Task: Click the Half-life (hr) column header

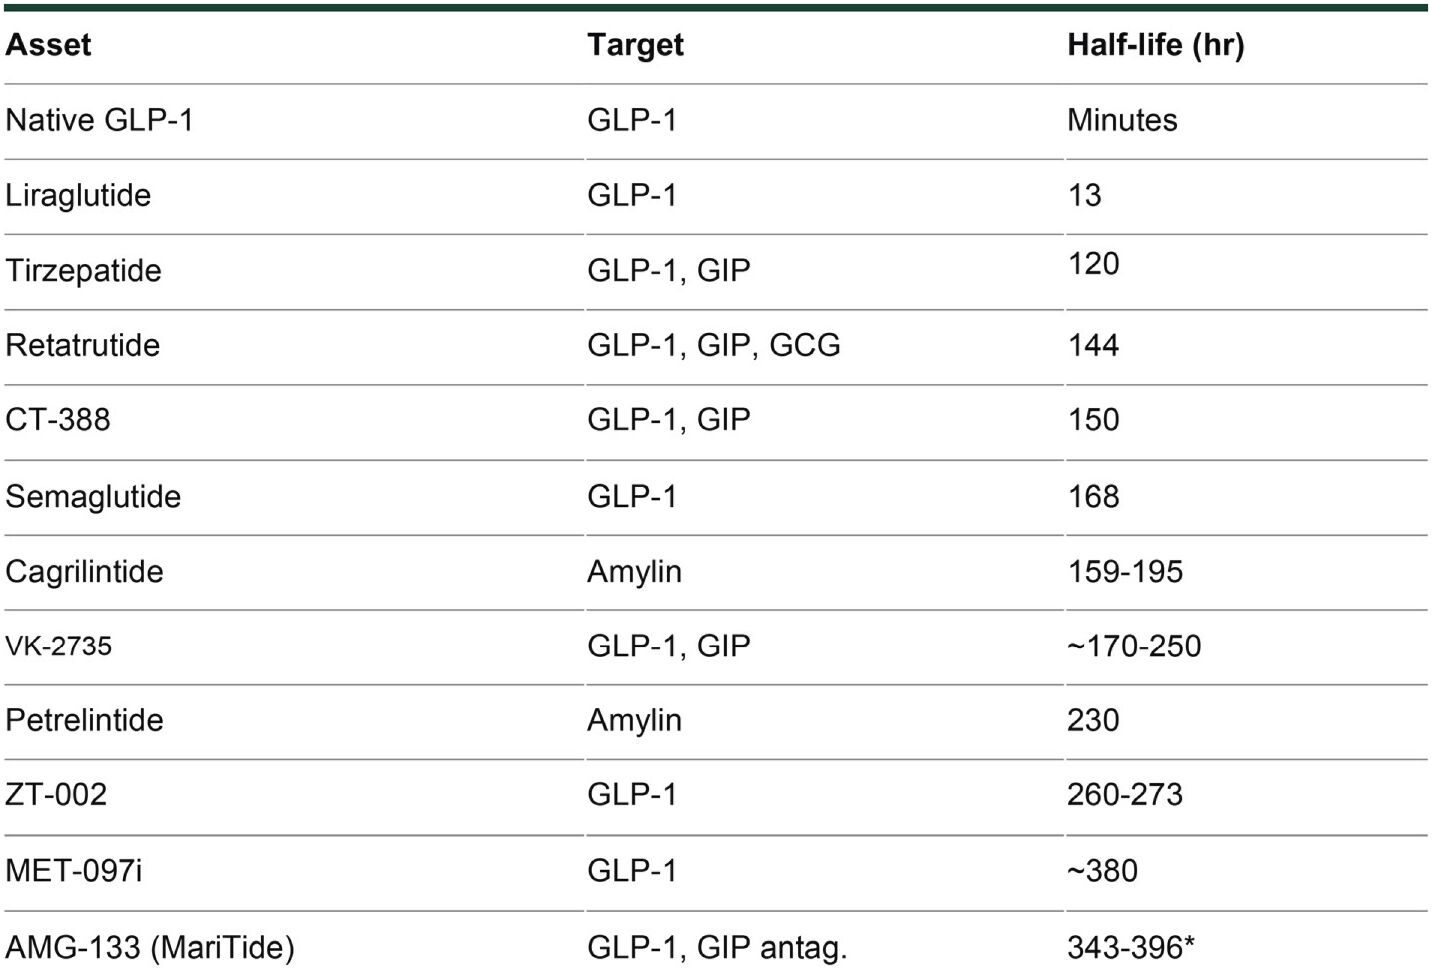Action: 1155,45
